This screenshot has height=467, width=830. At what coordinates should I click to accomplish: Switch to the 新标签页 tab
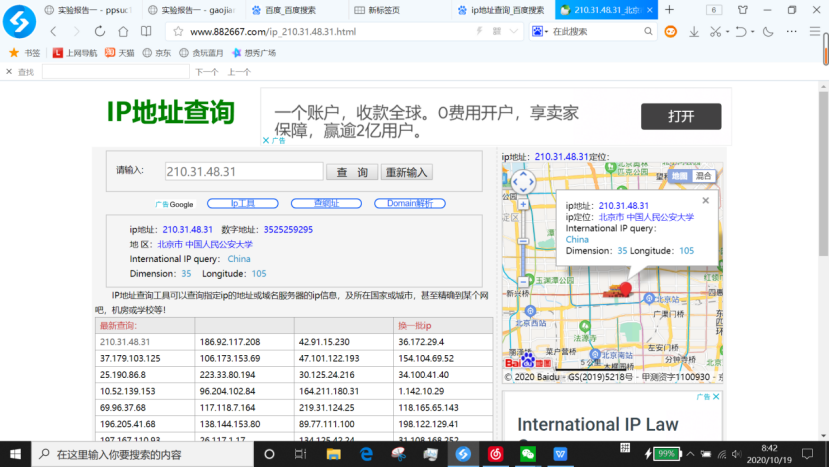pos(400,10)
